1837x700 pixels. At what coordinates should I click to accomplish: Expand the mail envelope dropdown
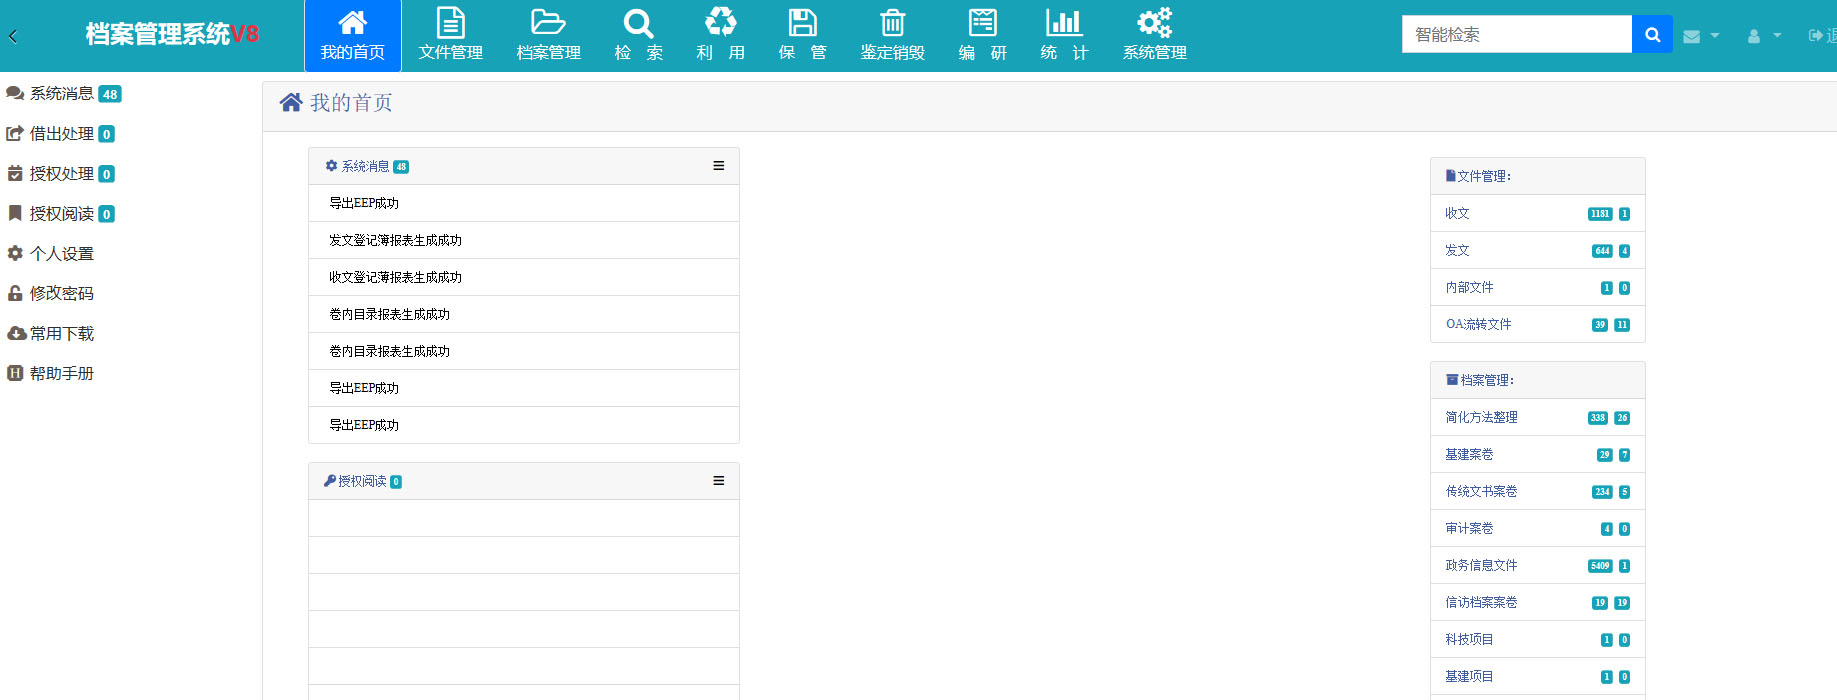1700,36
